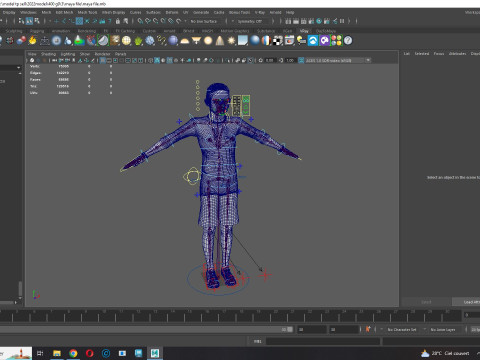Click the blue cloud shelf icon
The width and height of the screenshot is (480, 360).
pos(313,41)
